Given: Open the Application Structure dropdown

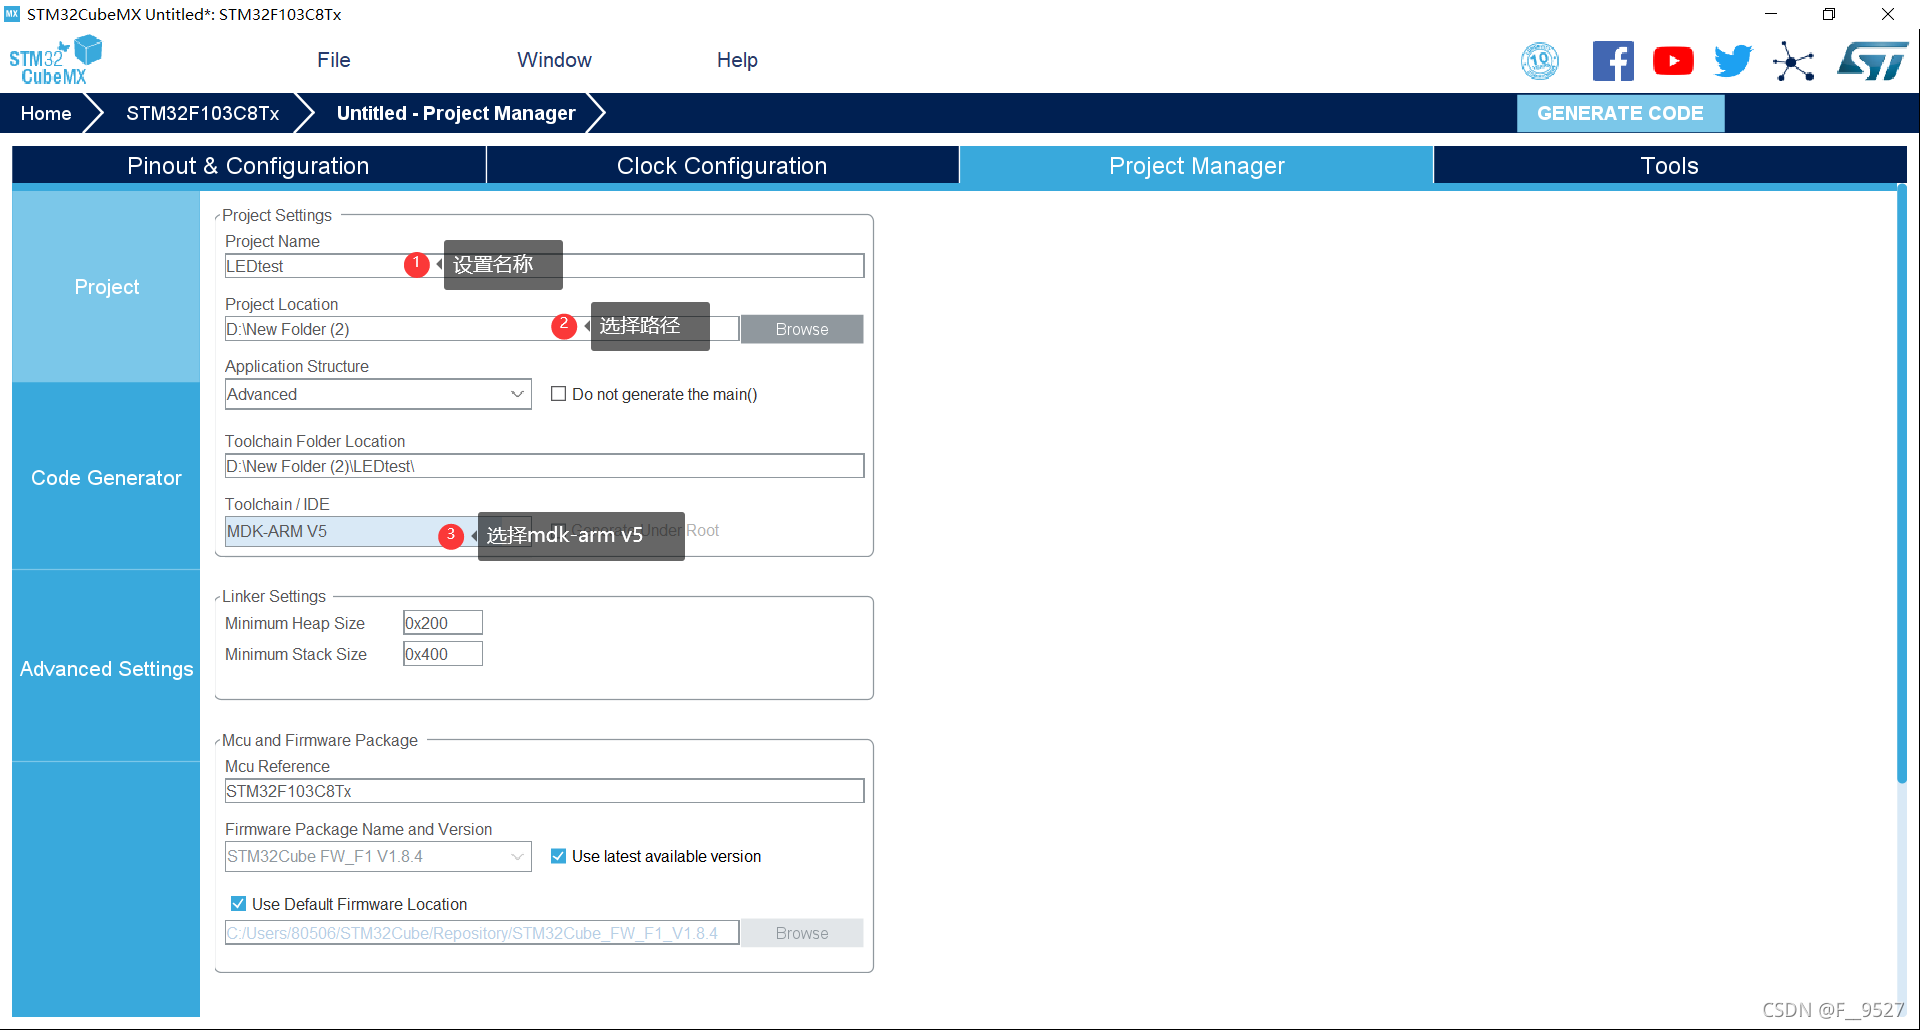Looking at the screenshot, I should [378, 394].
